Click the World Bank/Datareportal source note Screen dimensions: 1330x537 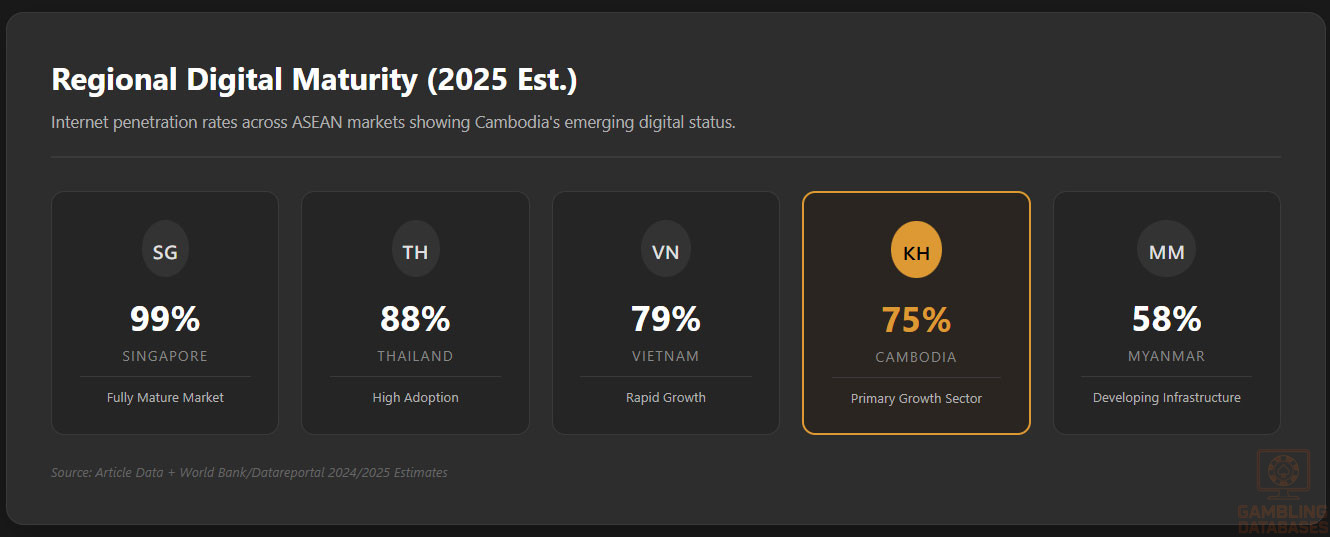pos(249,473)
